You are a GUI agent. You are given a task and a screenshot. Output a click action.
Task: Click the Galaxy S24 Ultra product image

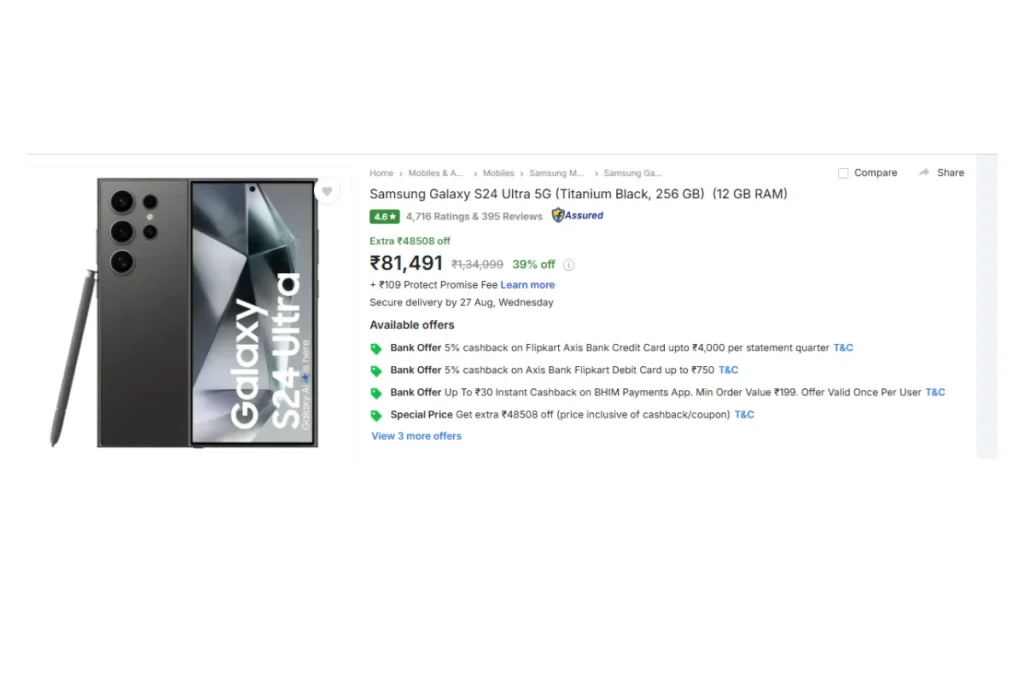[x=184, y=313]
